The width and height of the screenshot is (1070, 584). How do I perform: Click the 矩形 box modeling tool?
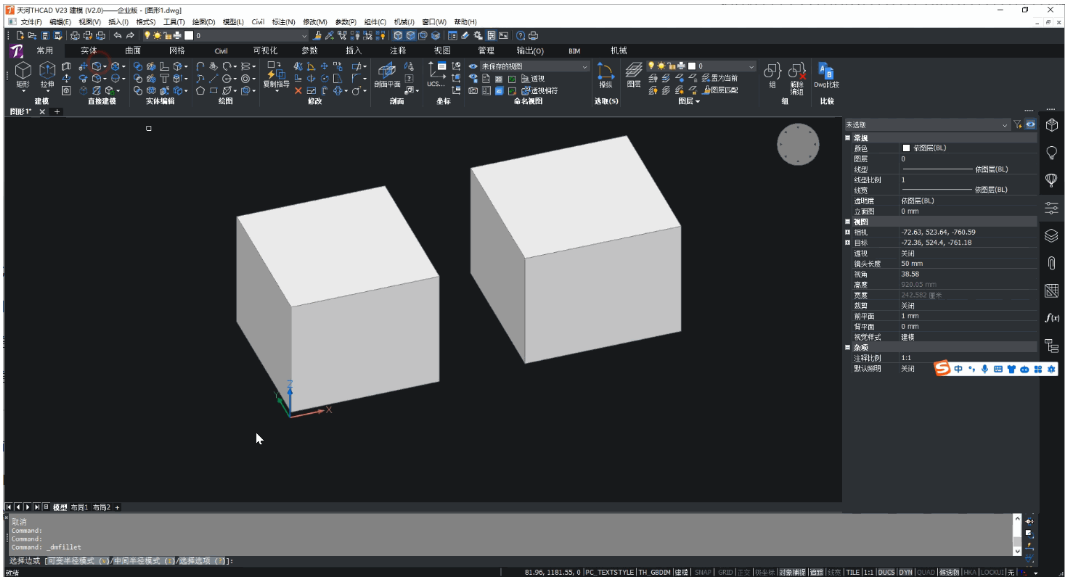23,75
